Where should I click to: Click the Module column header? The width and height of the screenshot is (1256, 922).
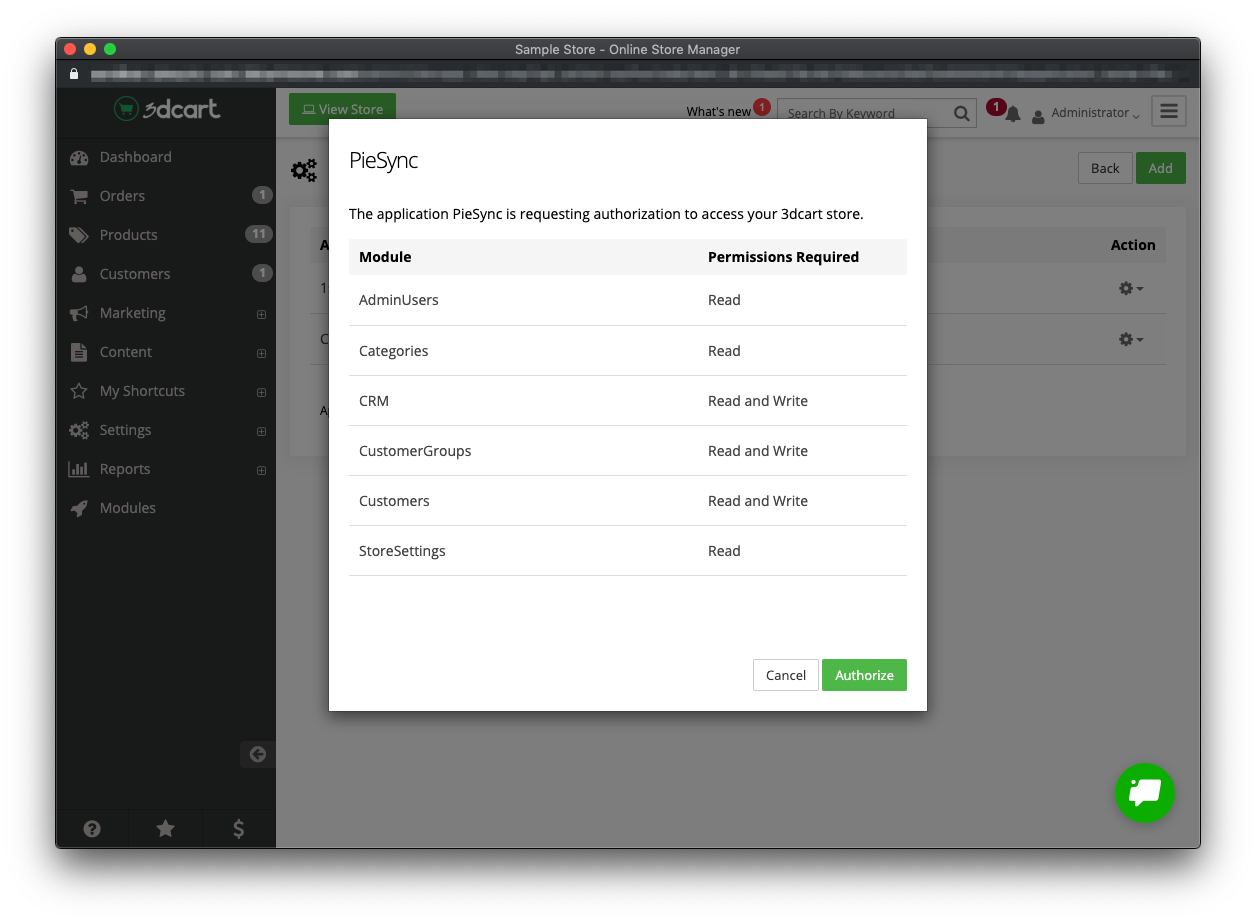coord(385,257)
